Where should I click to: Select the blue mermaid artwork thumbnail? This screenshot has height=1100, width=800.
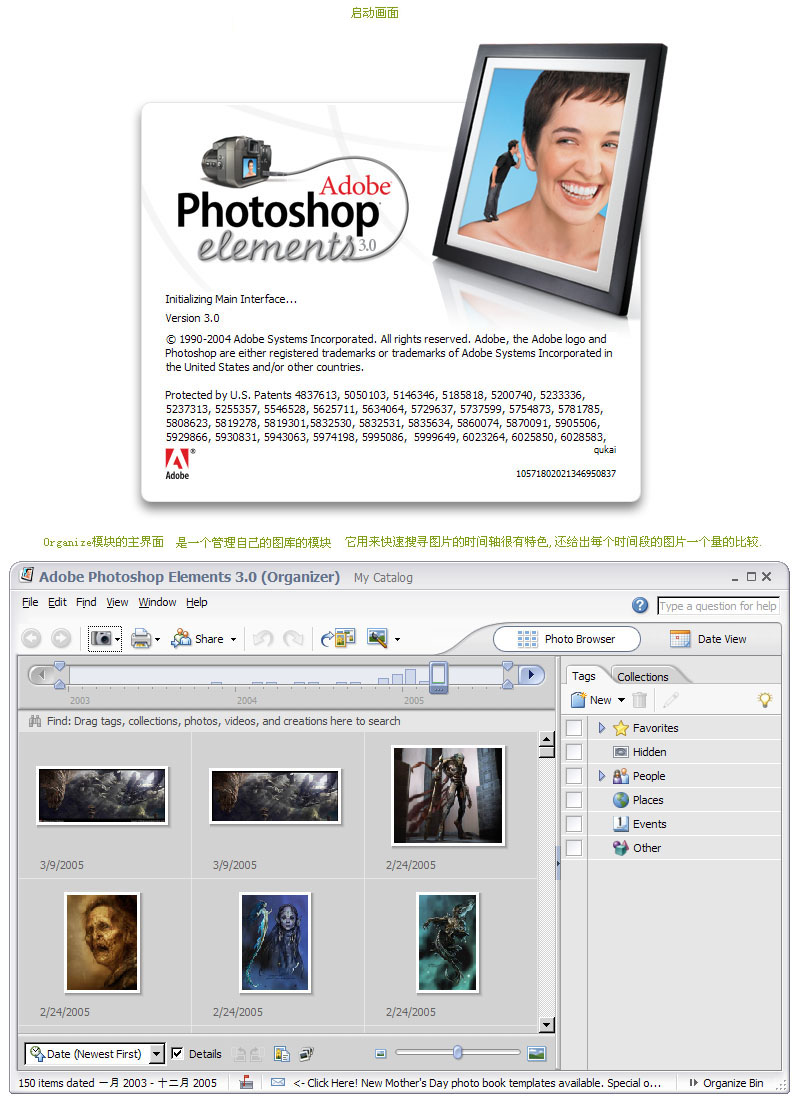275,942
